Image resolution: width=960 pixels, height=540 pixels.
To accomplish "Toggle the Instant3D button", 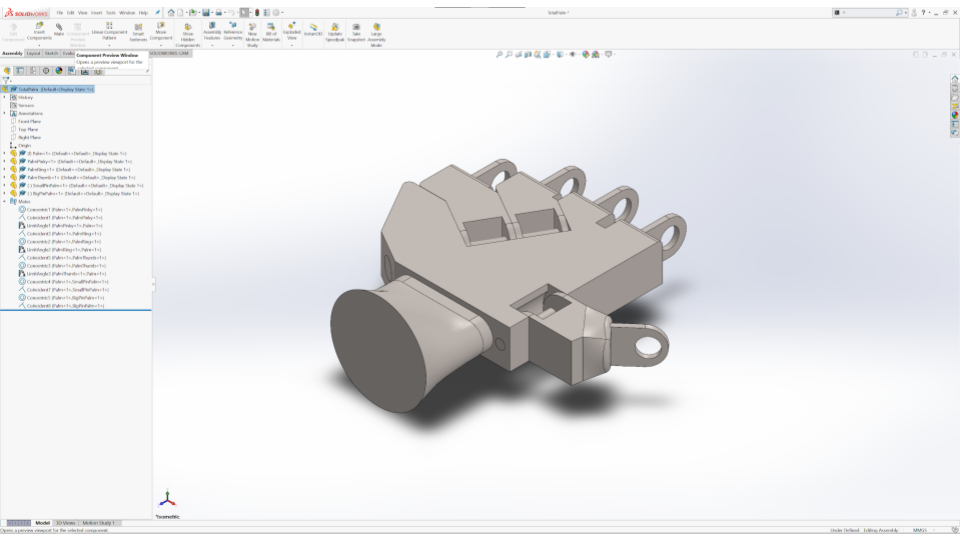I will coord(313,30).
